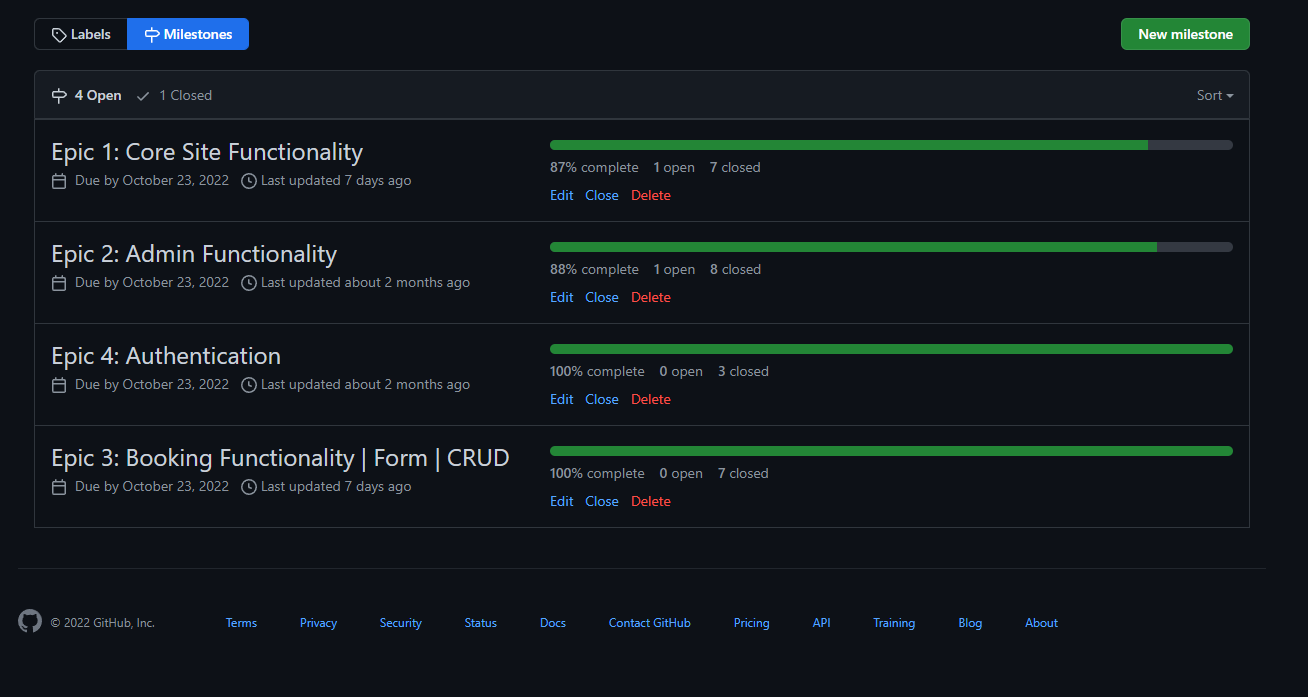The image size is (1308, 697).
Task: Click '88% complete' text in Epic 2
Action: 594,269
